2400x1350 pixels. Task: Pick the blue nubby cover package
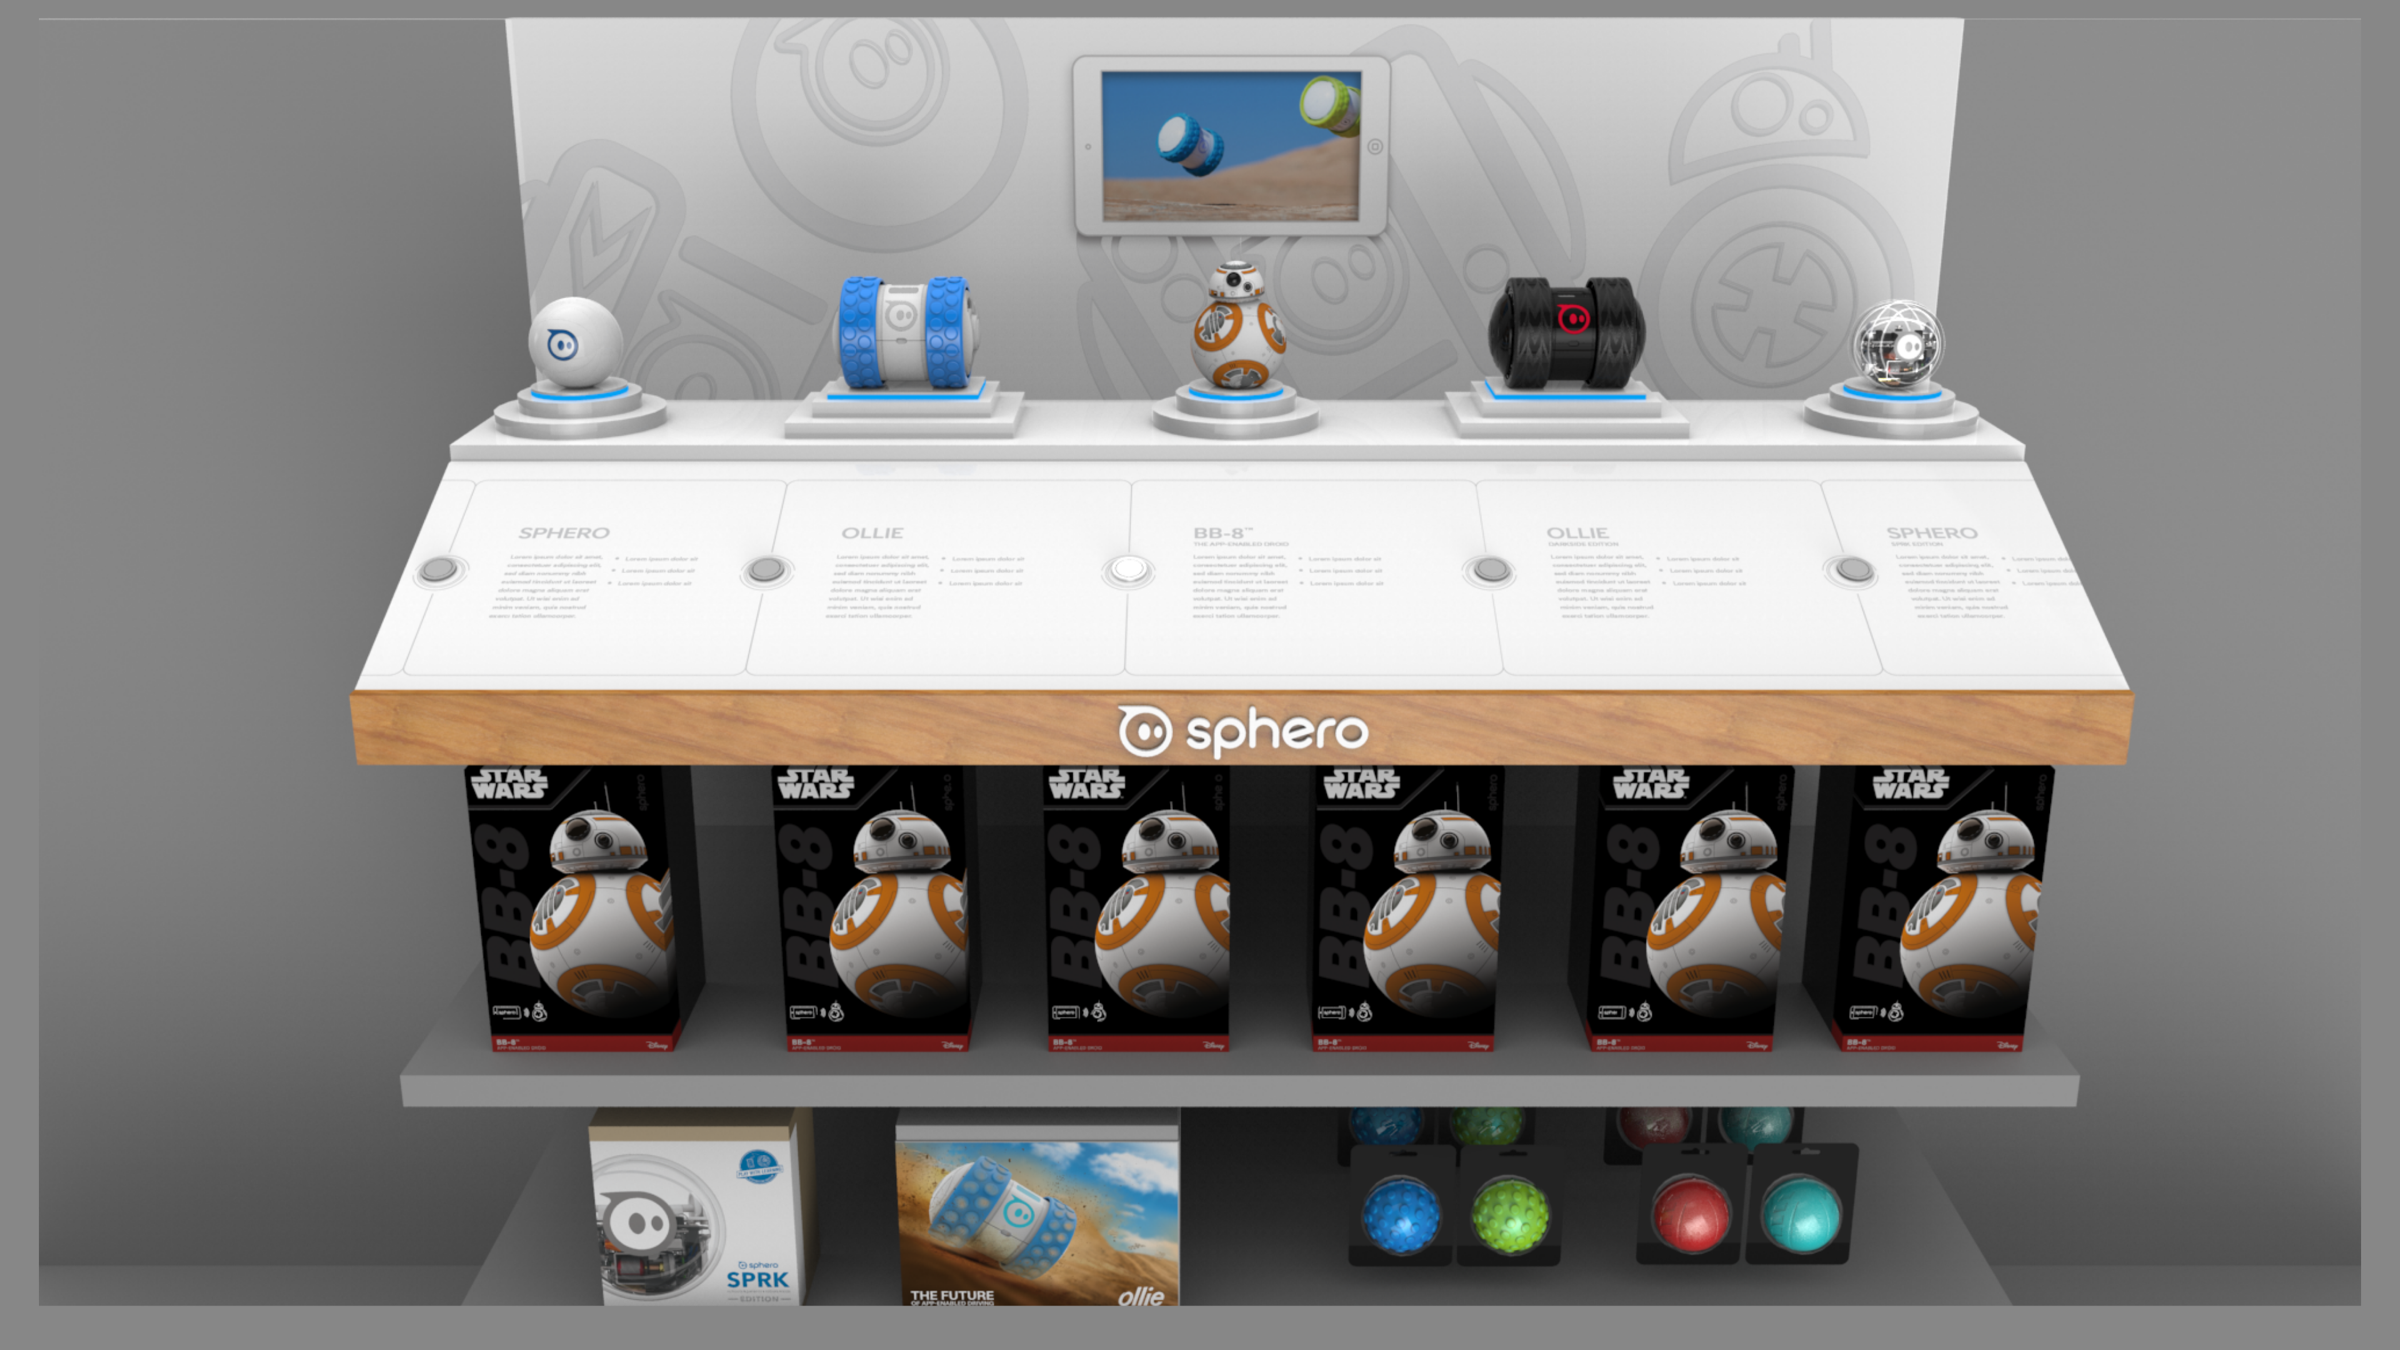coord(1401,1204)
